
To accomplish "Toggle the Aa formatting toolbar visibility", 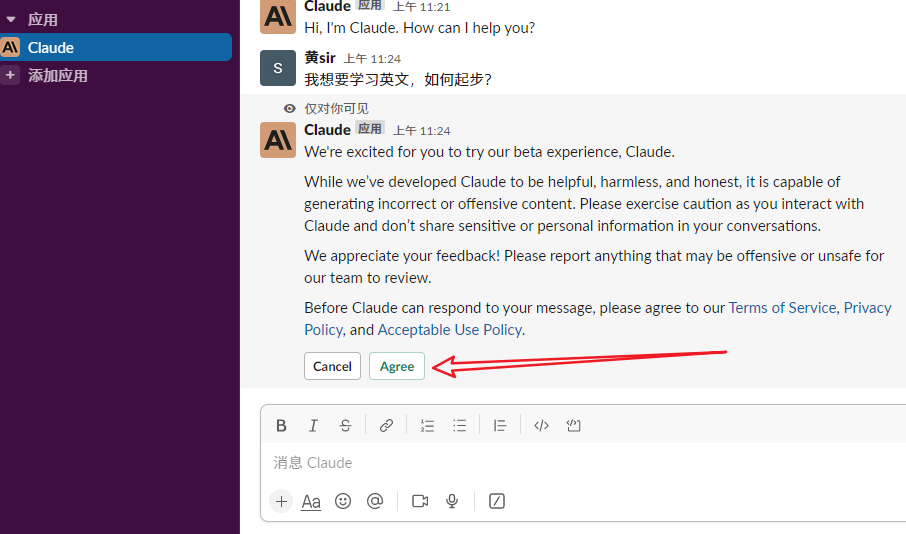I will 311,501.
